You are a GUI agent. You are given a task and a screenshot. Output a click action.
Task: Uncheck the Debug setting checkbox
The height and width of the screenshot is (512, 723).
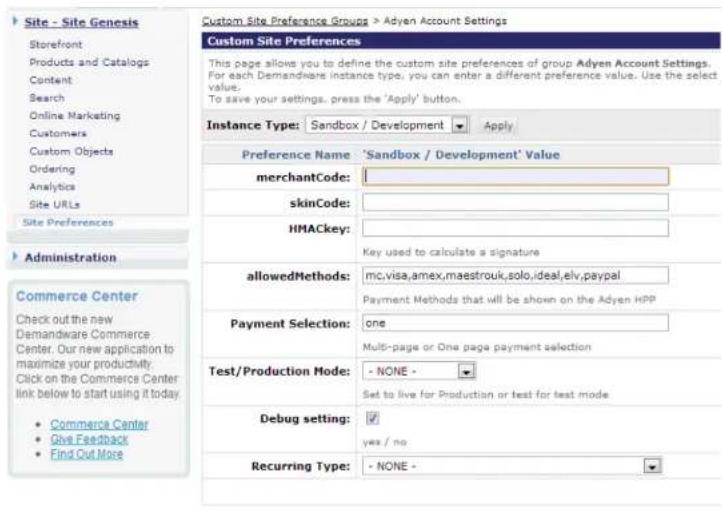coord(372,418)
